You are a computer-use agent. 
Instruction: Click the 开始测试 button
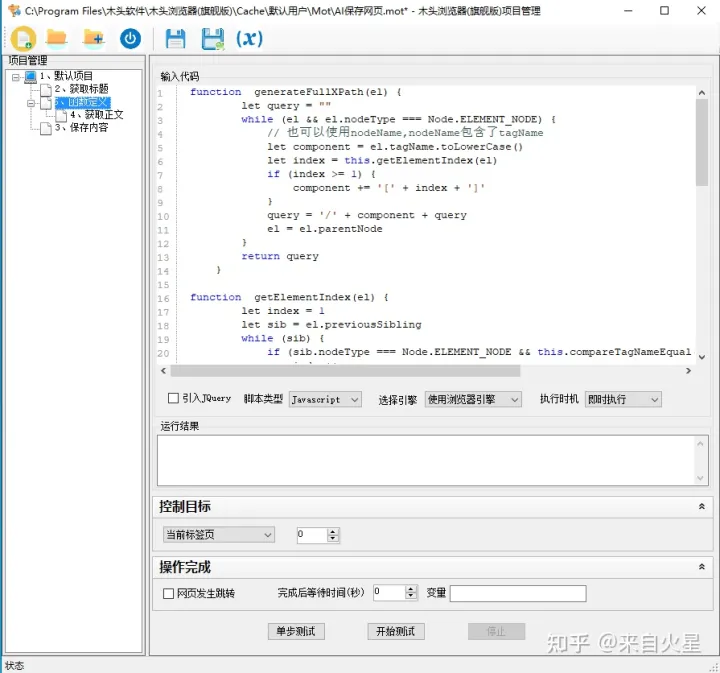click(395, 631)
